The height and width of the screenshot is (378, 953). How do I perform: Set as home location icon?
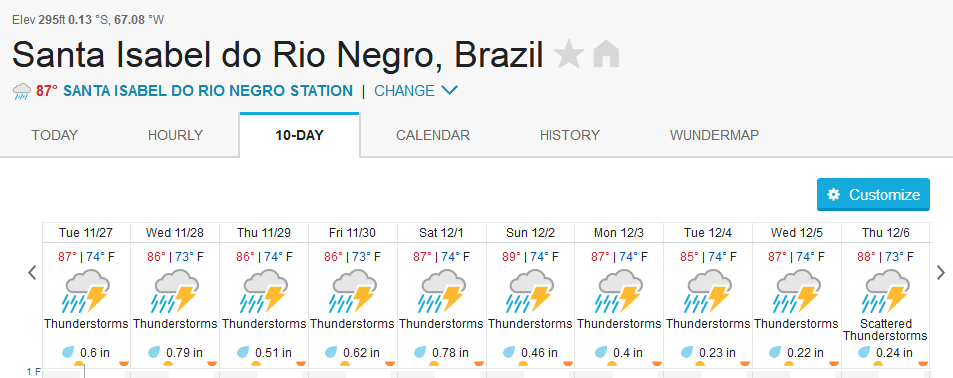606,54
